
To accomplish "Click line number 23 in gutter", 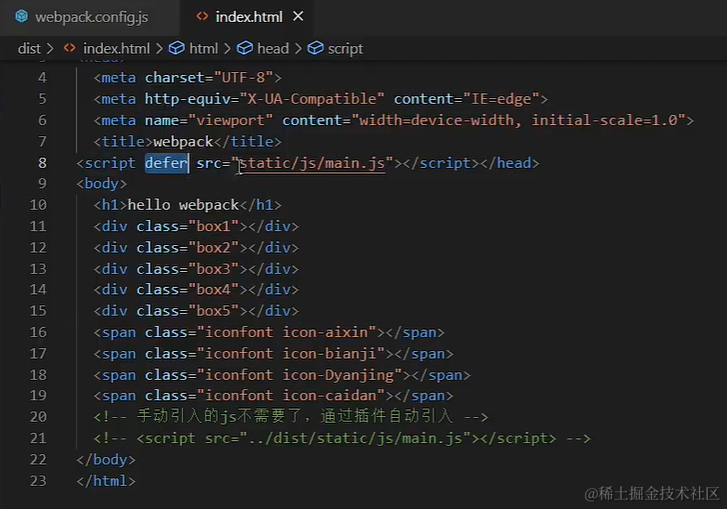I will [x=38, y=481].
